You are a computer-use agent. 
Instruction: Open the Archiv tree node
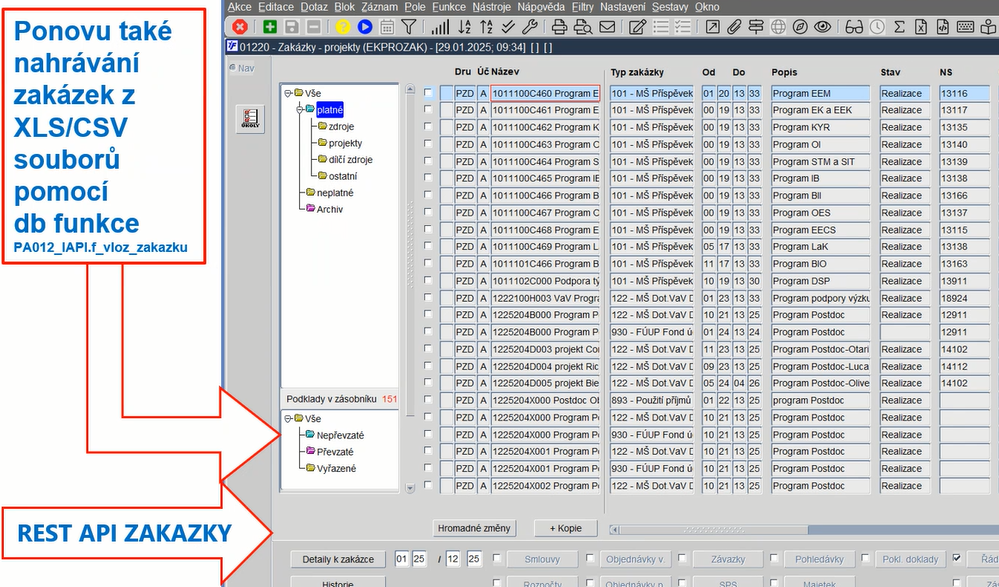(324, 209)
